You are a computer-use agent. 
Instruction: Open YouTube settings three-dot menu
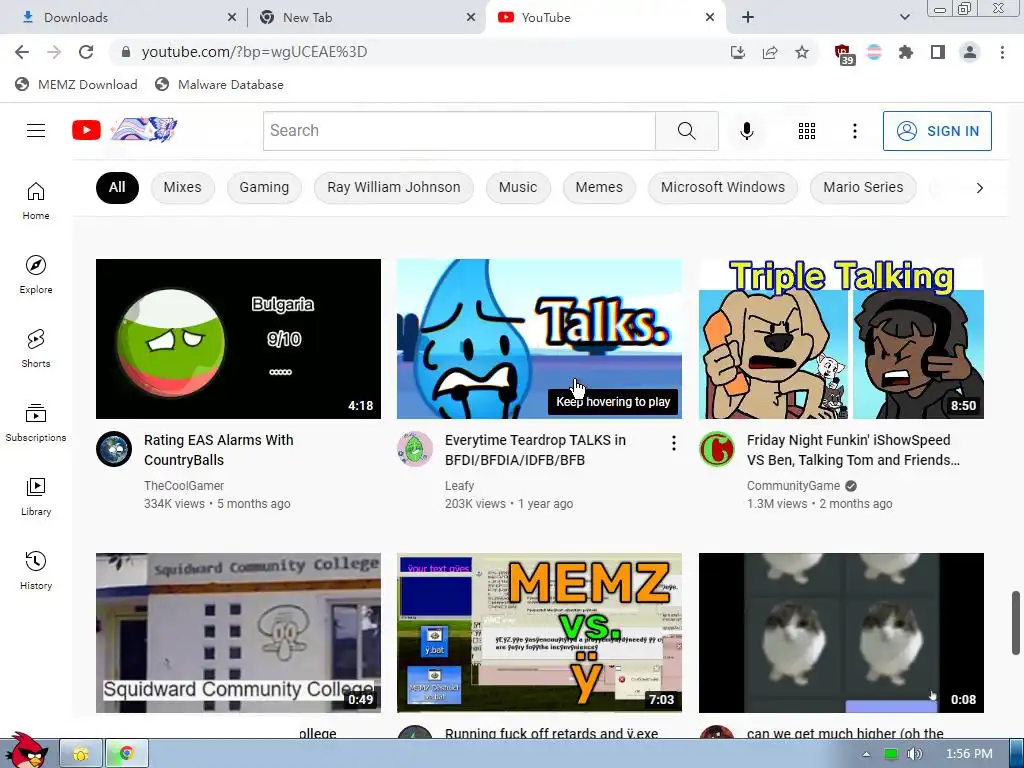point(854,131)
